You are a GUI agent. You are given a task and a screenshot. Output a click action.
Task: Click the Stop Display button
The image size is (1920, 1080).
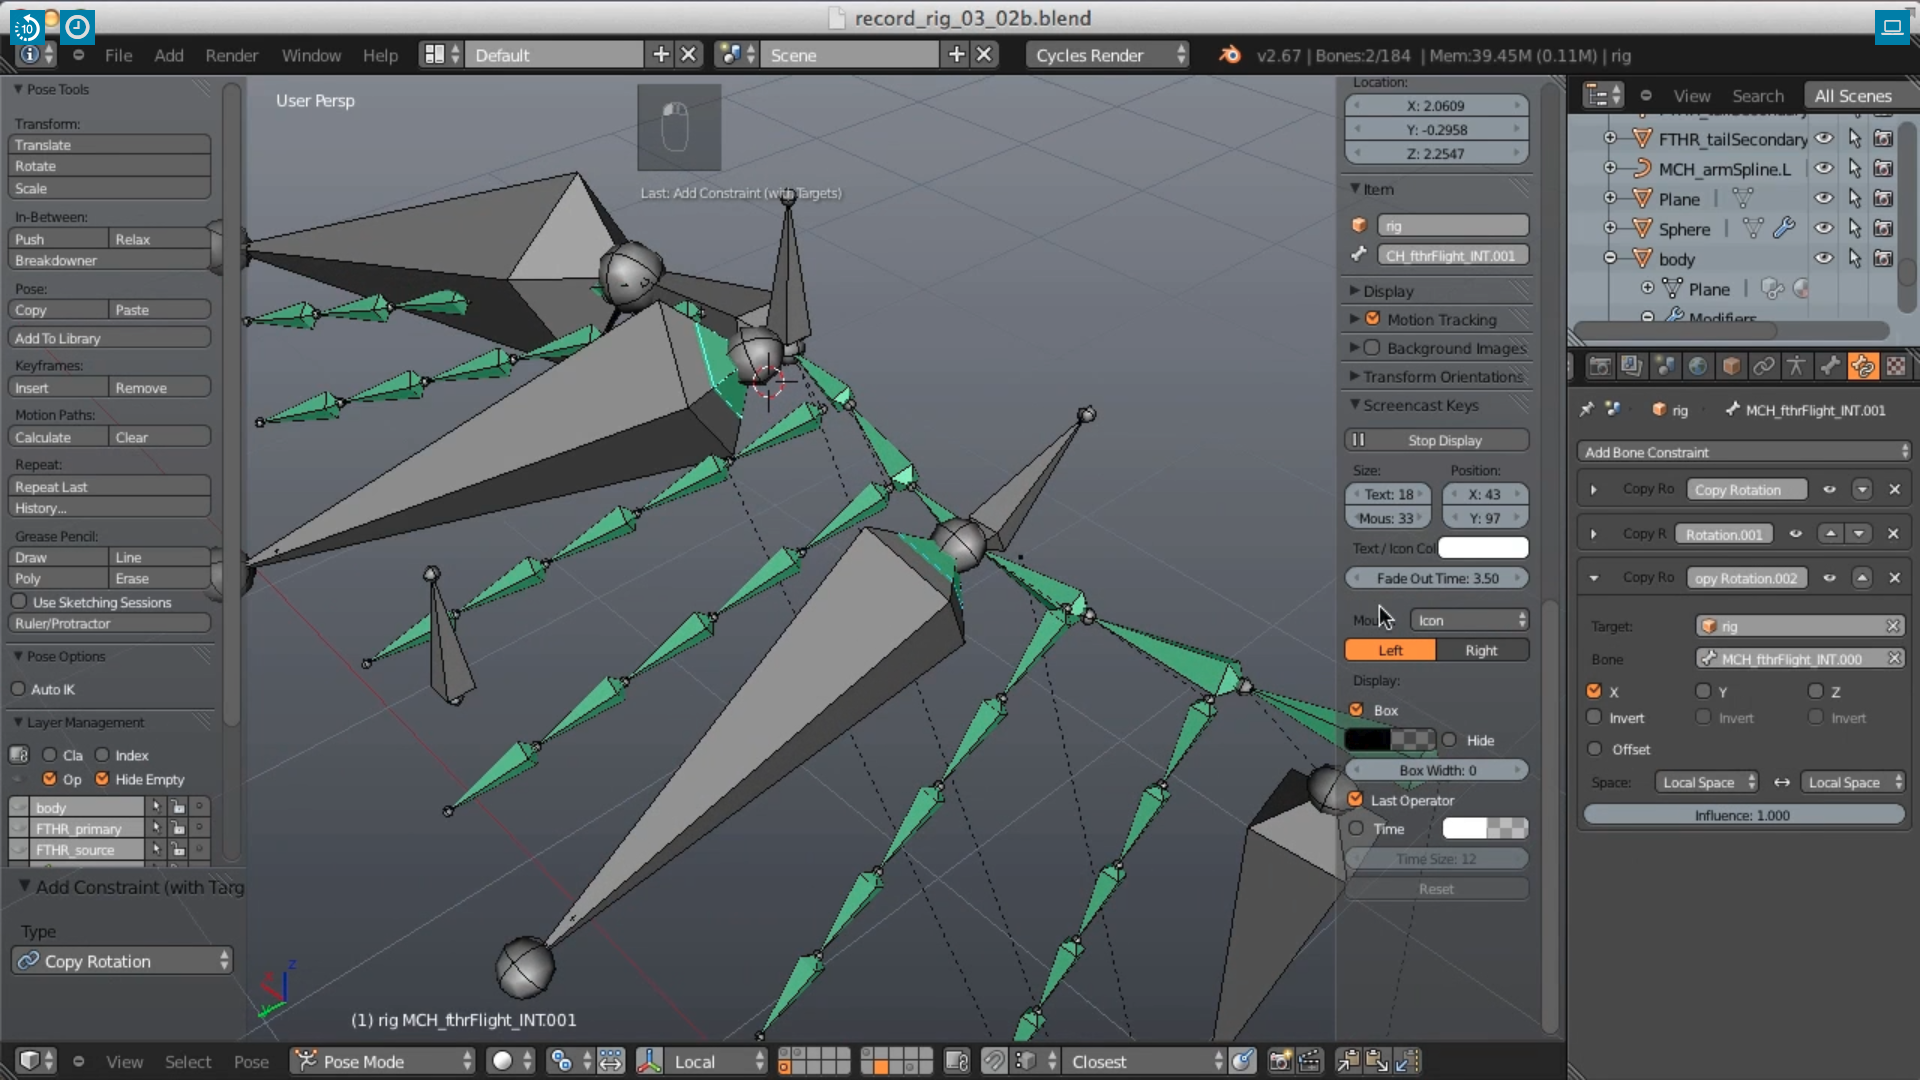[x=1436, y=440]
